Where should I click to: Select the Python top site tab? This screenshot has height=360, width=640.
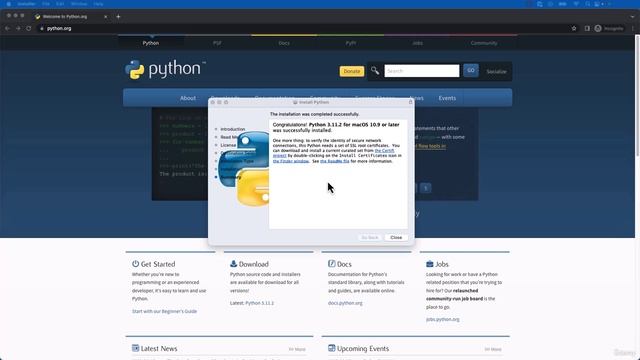click(151, 43)
